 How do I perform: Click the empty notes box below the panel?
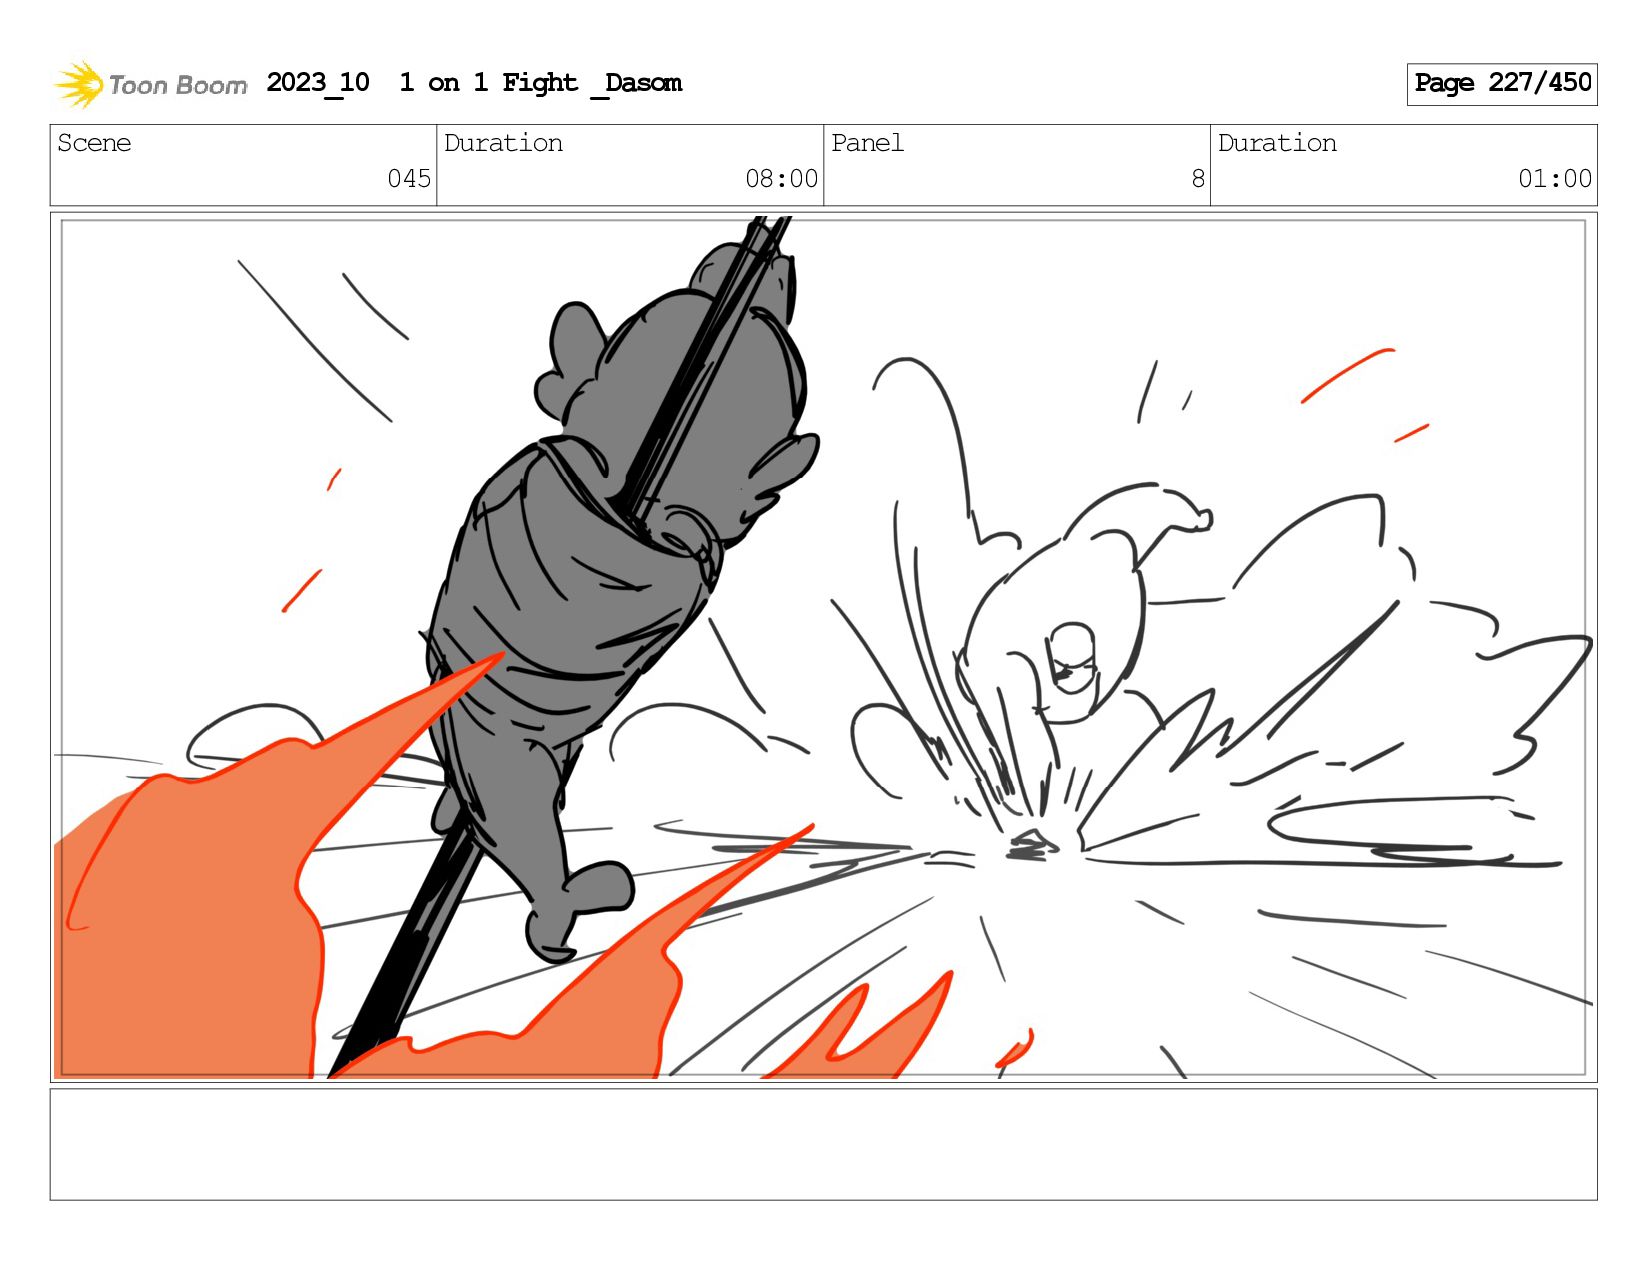823,1144
